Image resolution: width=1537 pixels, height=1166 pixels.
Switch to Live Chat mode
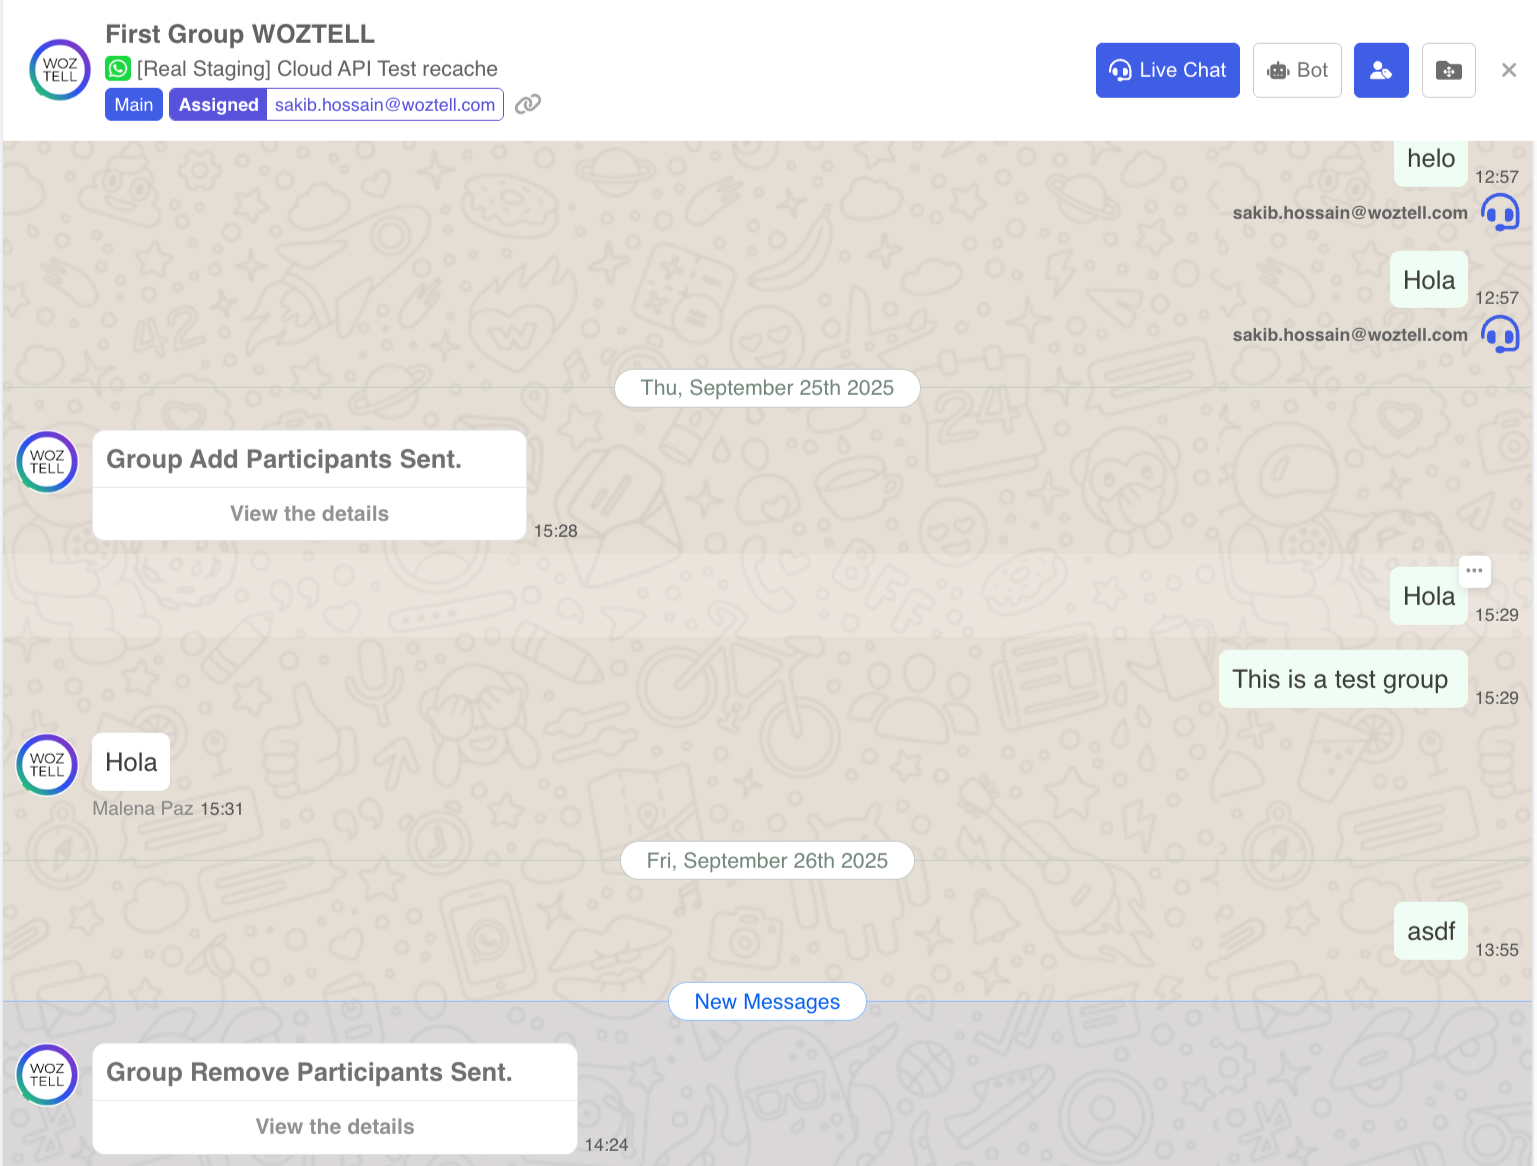pos(1167,70)
